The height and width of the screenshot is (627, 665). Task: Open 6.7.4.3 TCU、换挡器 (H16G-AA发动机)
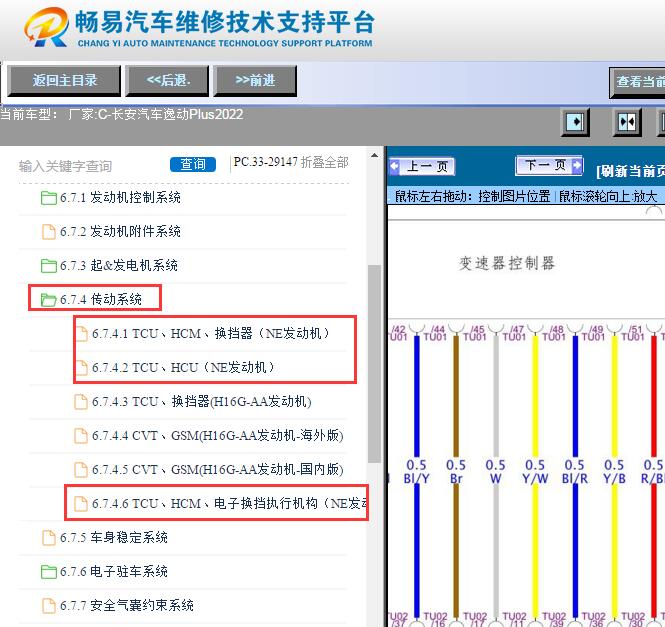point(202,401)
